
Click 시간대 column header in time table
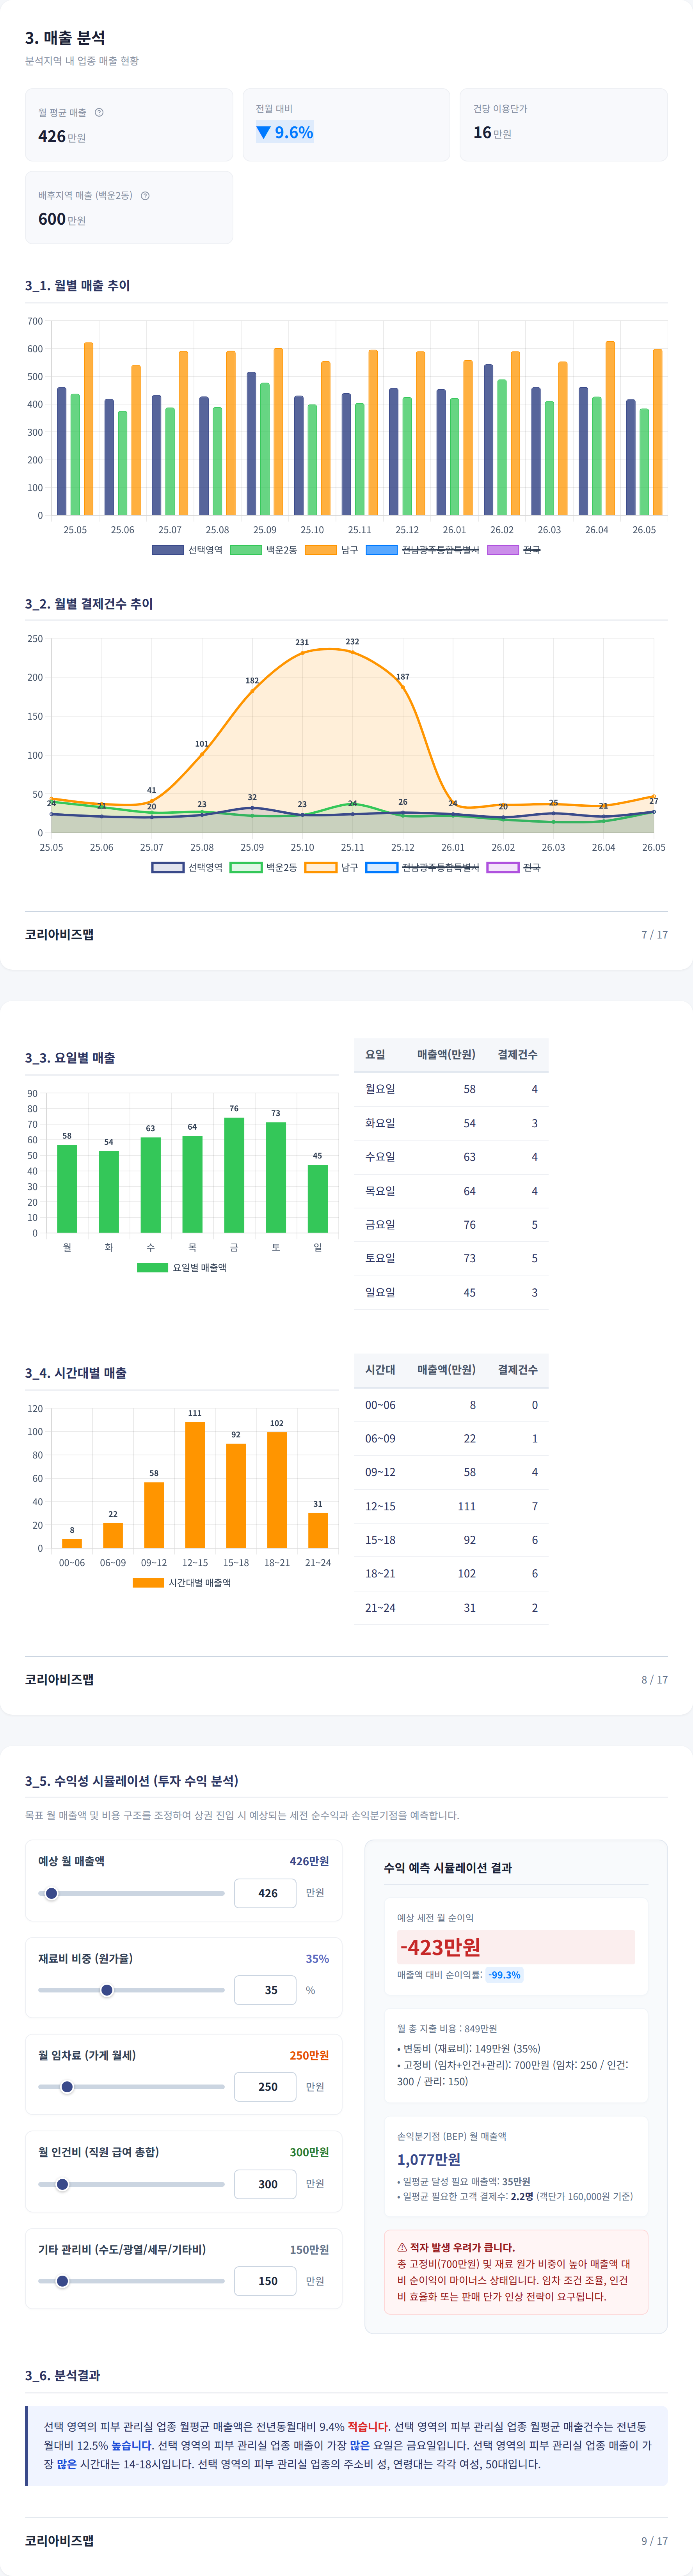point(380,1369)
